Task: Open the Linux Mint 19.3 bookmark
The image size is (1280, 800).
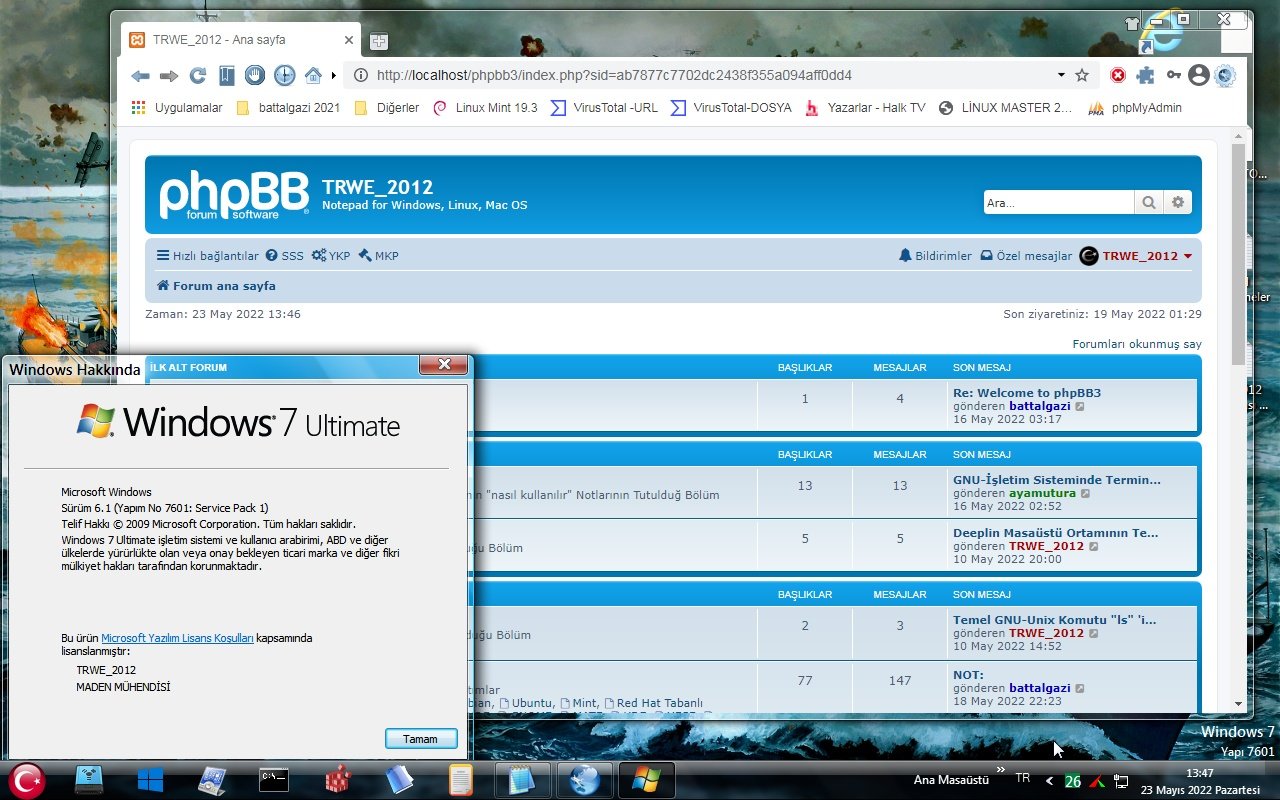Action: point(485,107)
